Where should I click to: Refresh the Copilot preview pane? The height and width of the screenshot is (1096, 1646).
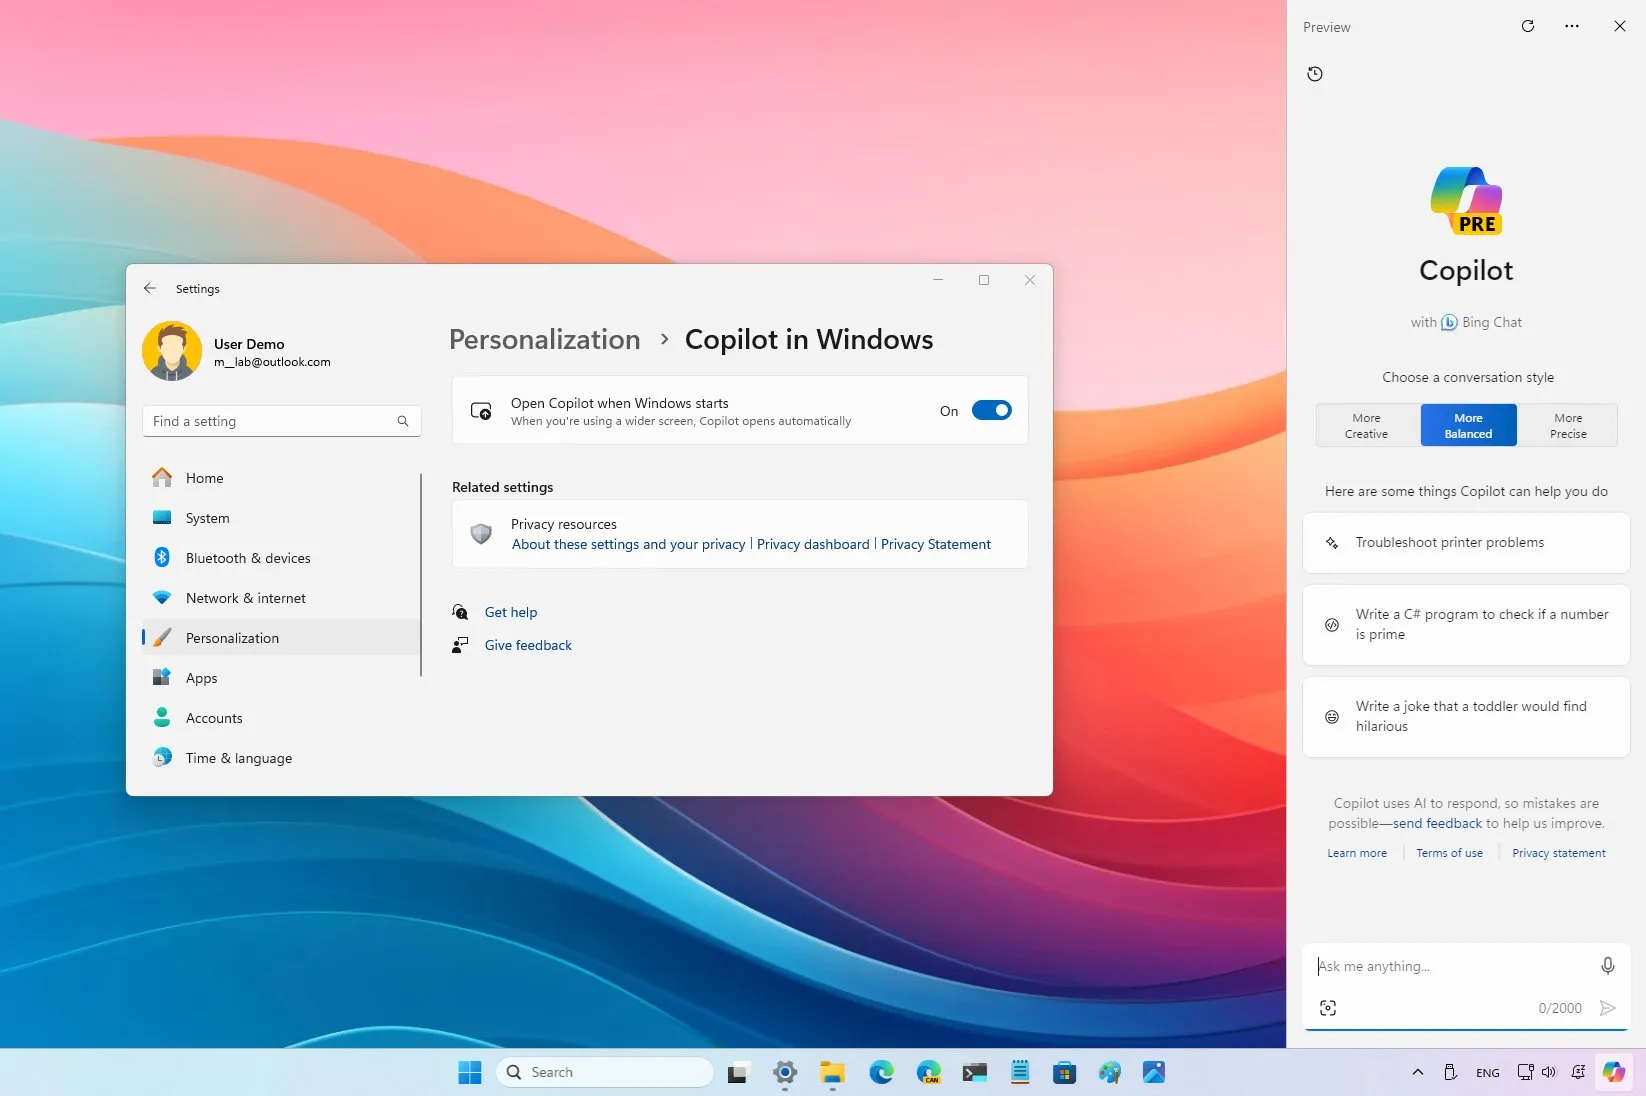pos(1528,26)
